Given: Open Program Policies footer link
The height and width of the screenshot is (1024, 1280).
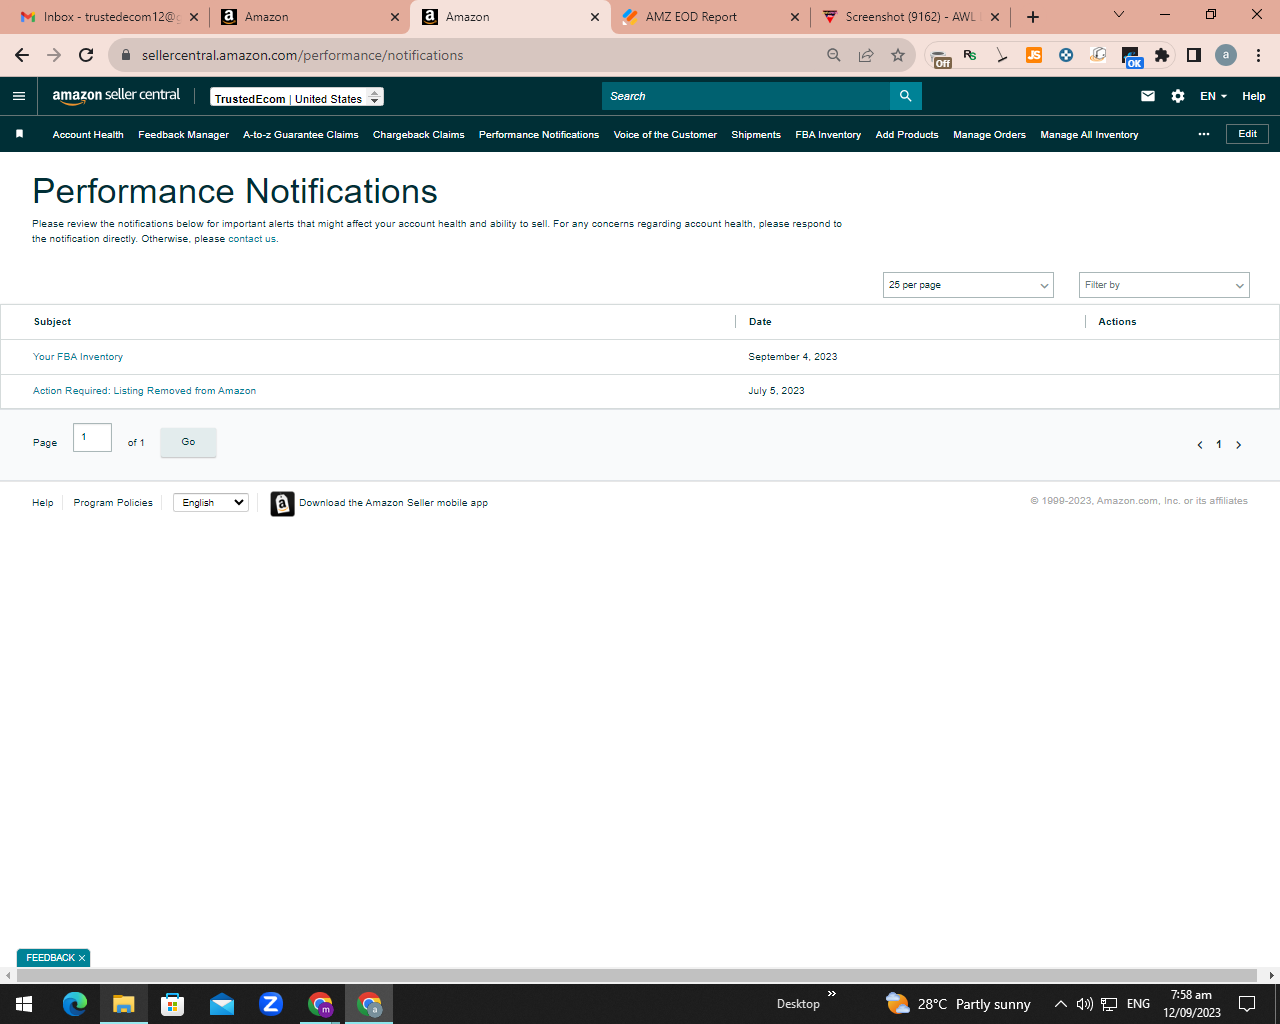Looking at the screenshot, I should (113, 503).
